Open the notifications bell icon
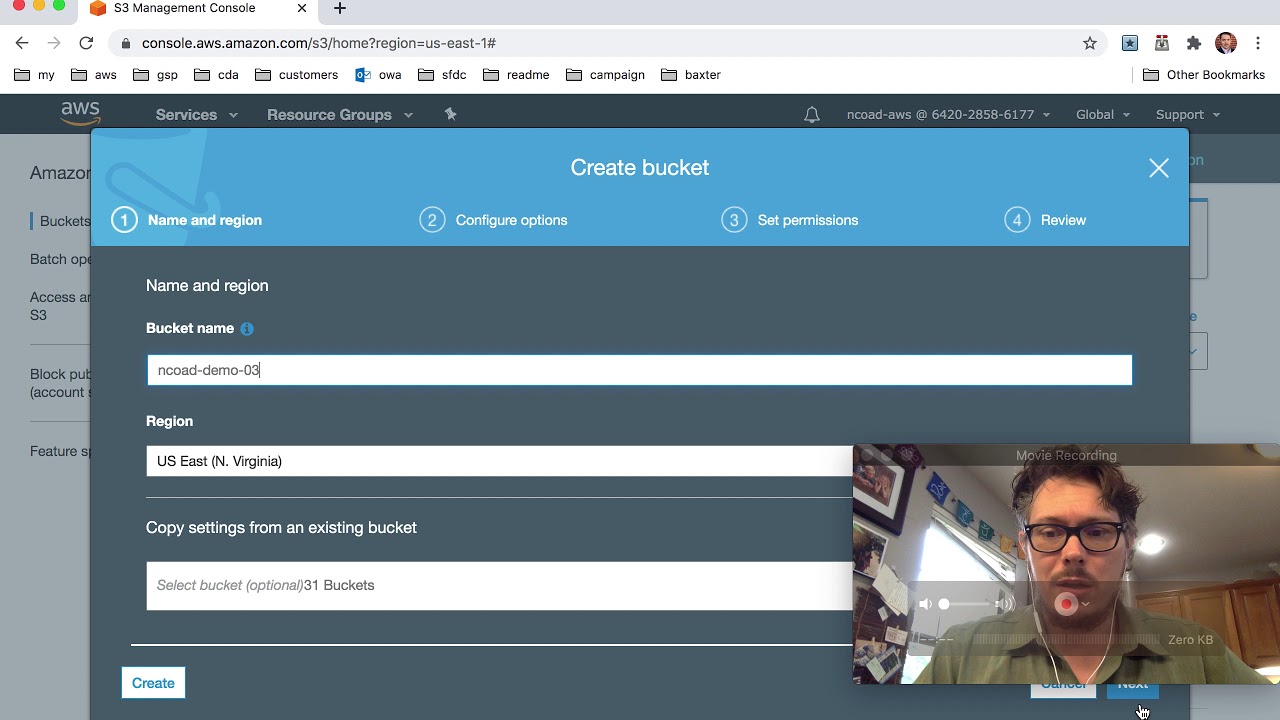The height and width of the screenshot is (720, 1280). pyautogui.click(x=812, y=115)
